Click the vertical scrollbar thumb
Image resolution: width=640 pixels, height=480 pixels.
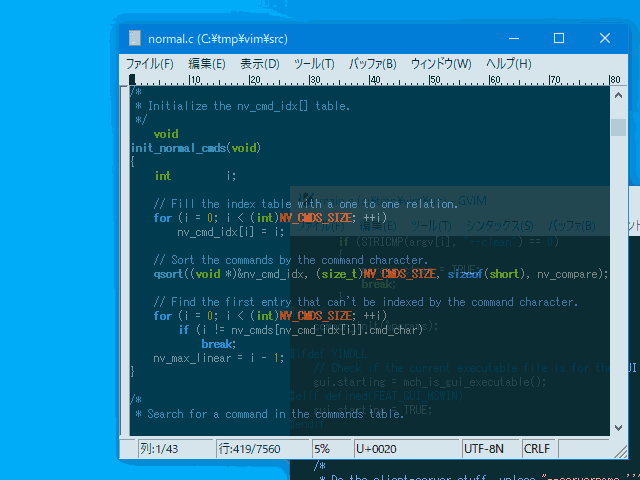618,127
